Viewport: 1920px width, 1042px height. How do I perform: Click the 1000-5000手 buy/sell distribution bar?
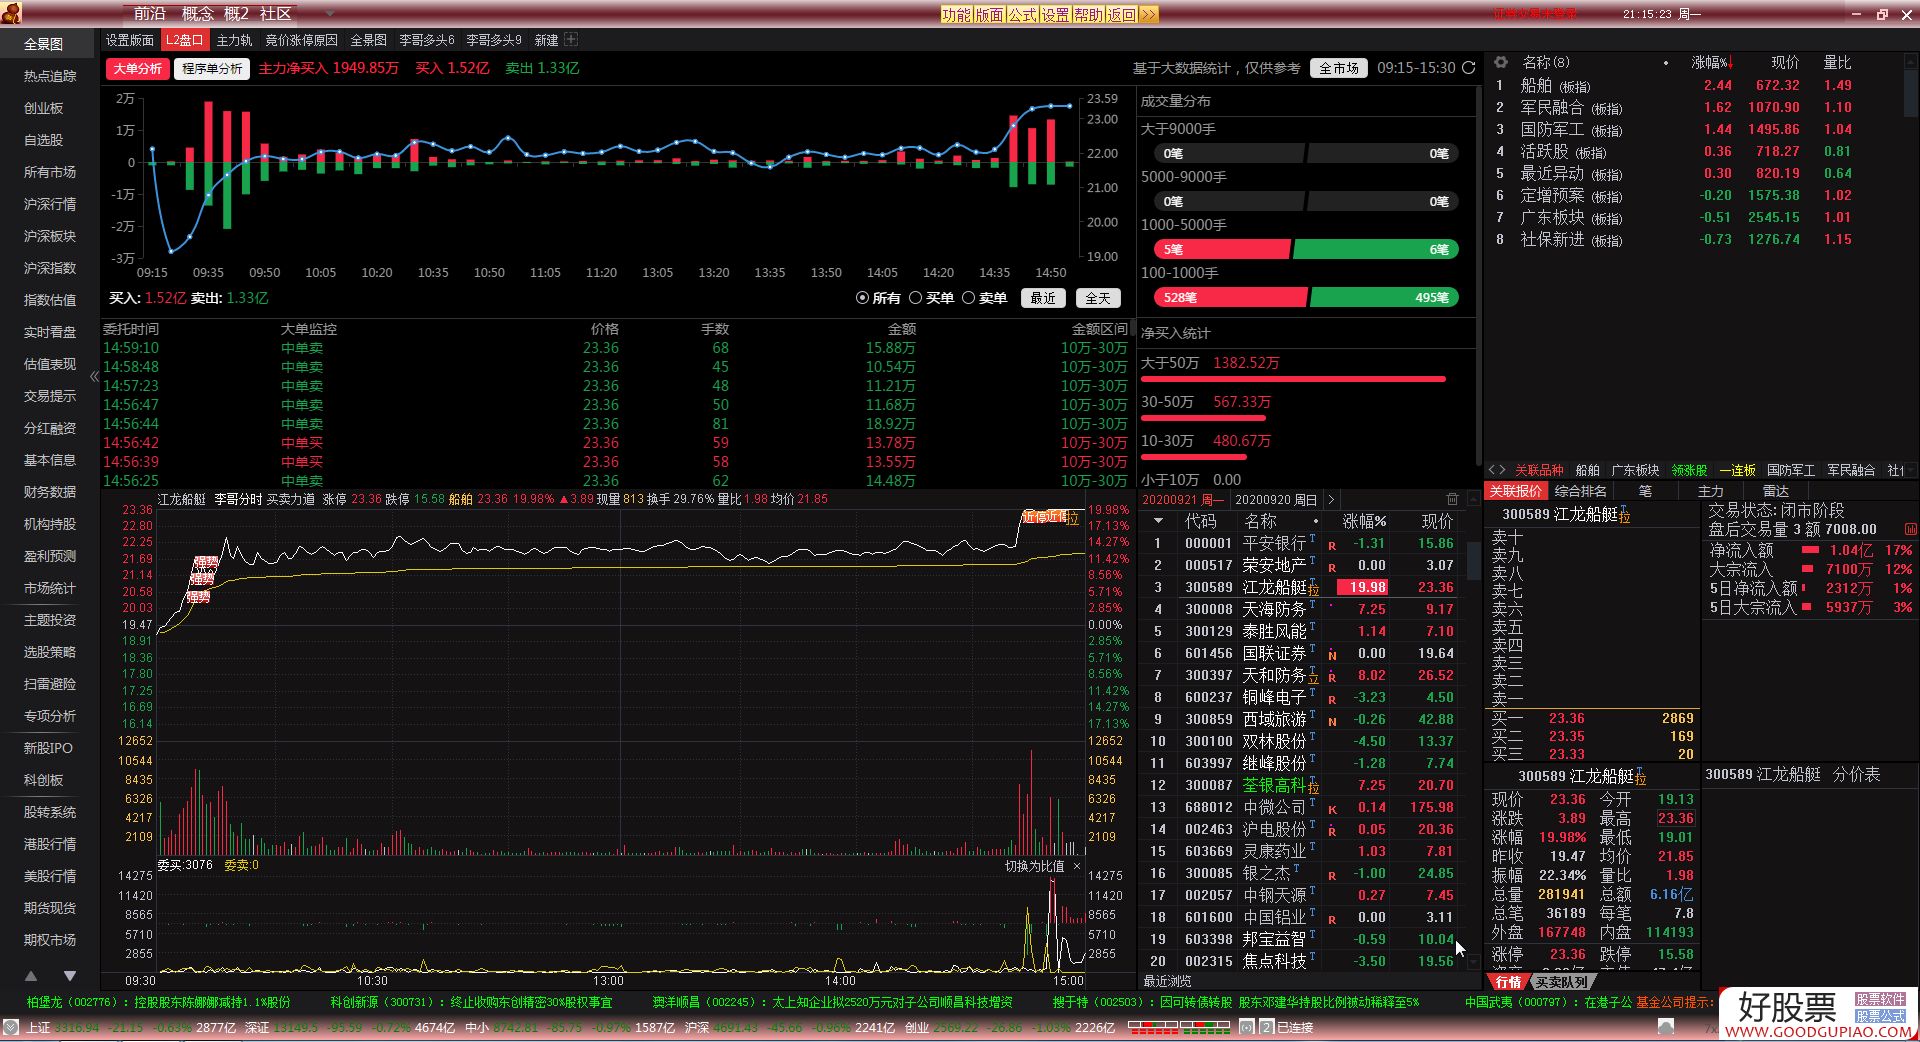(1306, 249)
